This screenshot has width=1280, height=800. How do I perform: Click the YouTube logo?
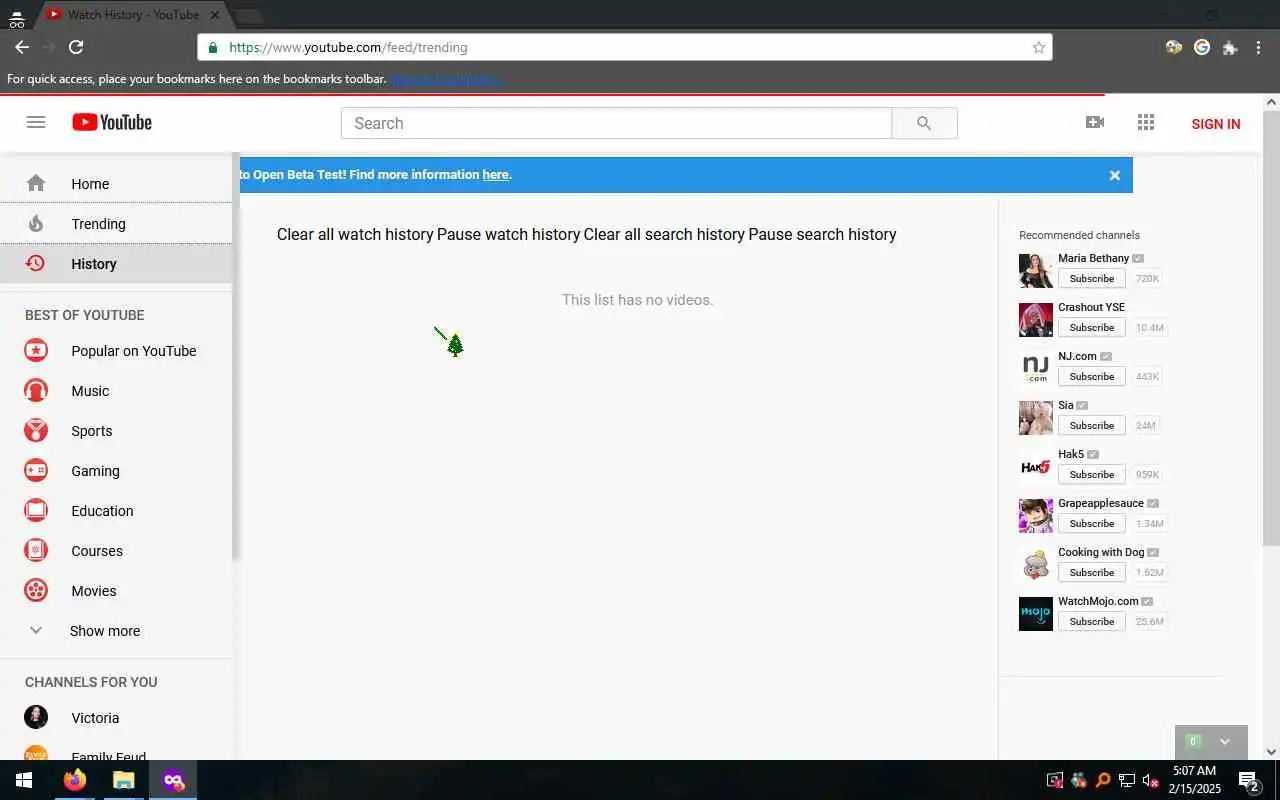(112, 122)
